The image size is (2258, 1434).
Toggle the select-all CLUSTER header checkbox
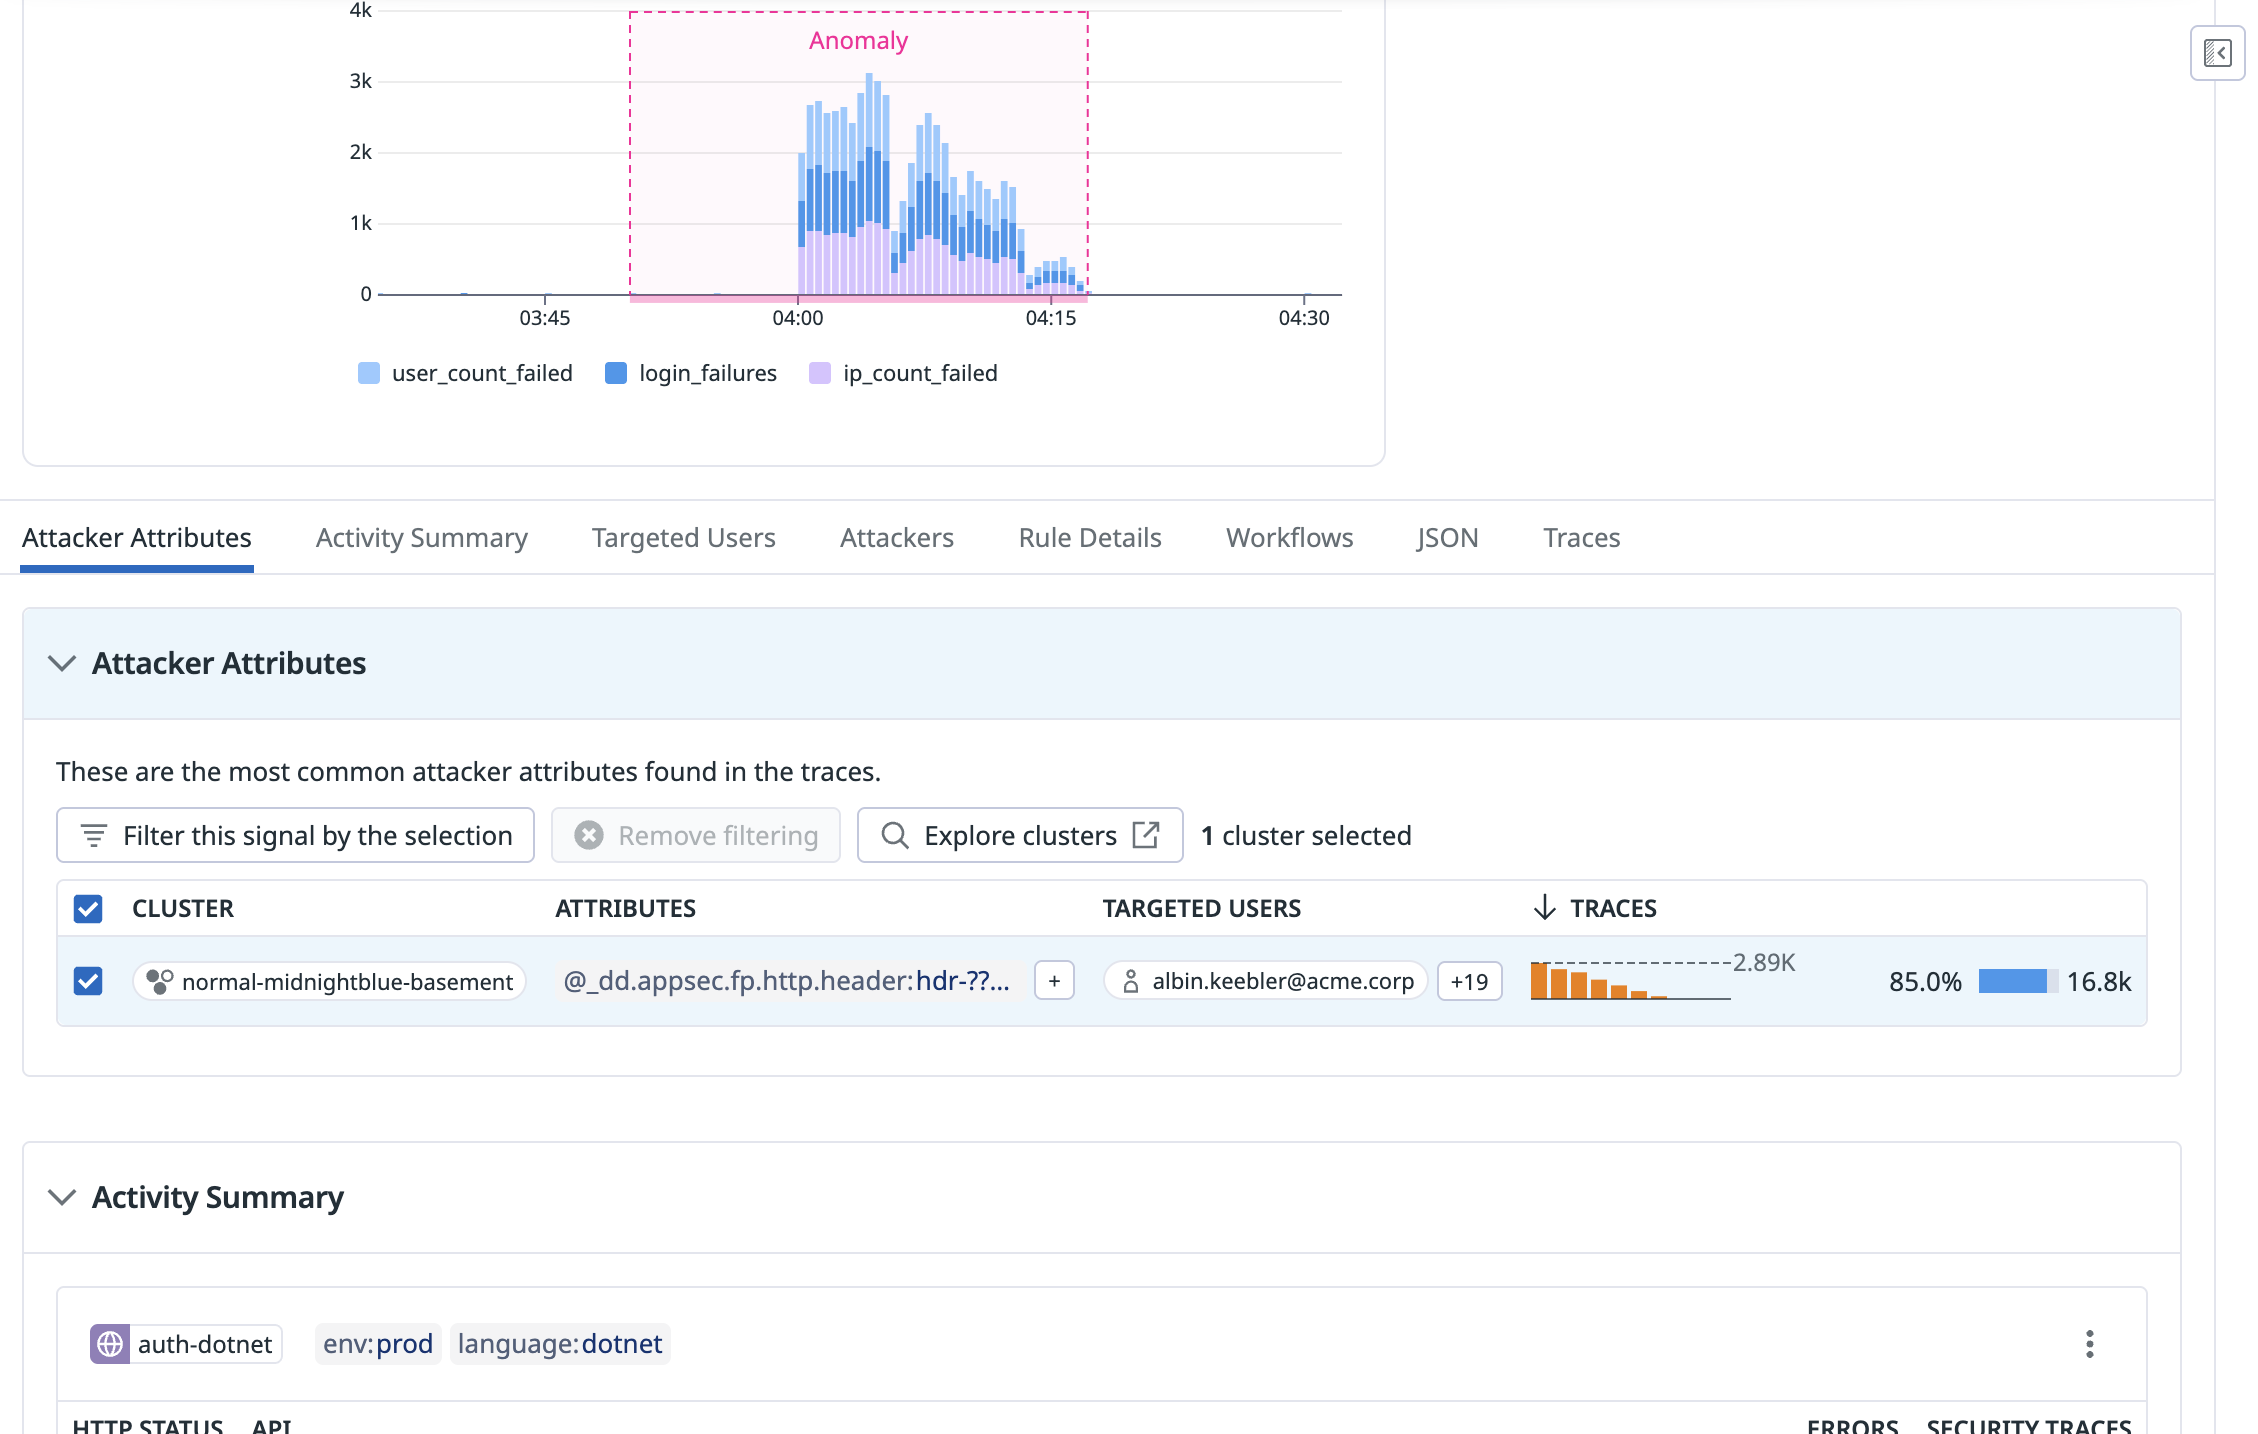[88, 908]
